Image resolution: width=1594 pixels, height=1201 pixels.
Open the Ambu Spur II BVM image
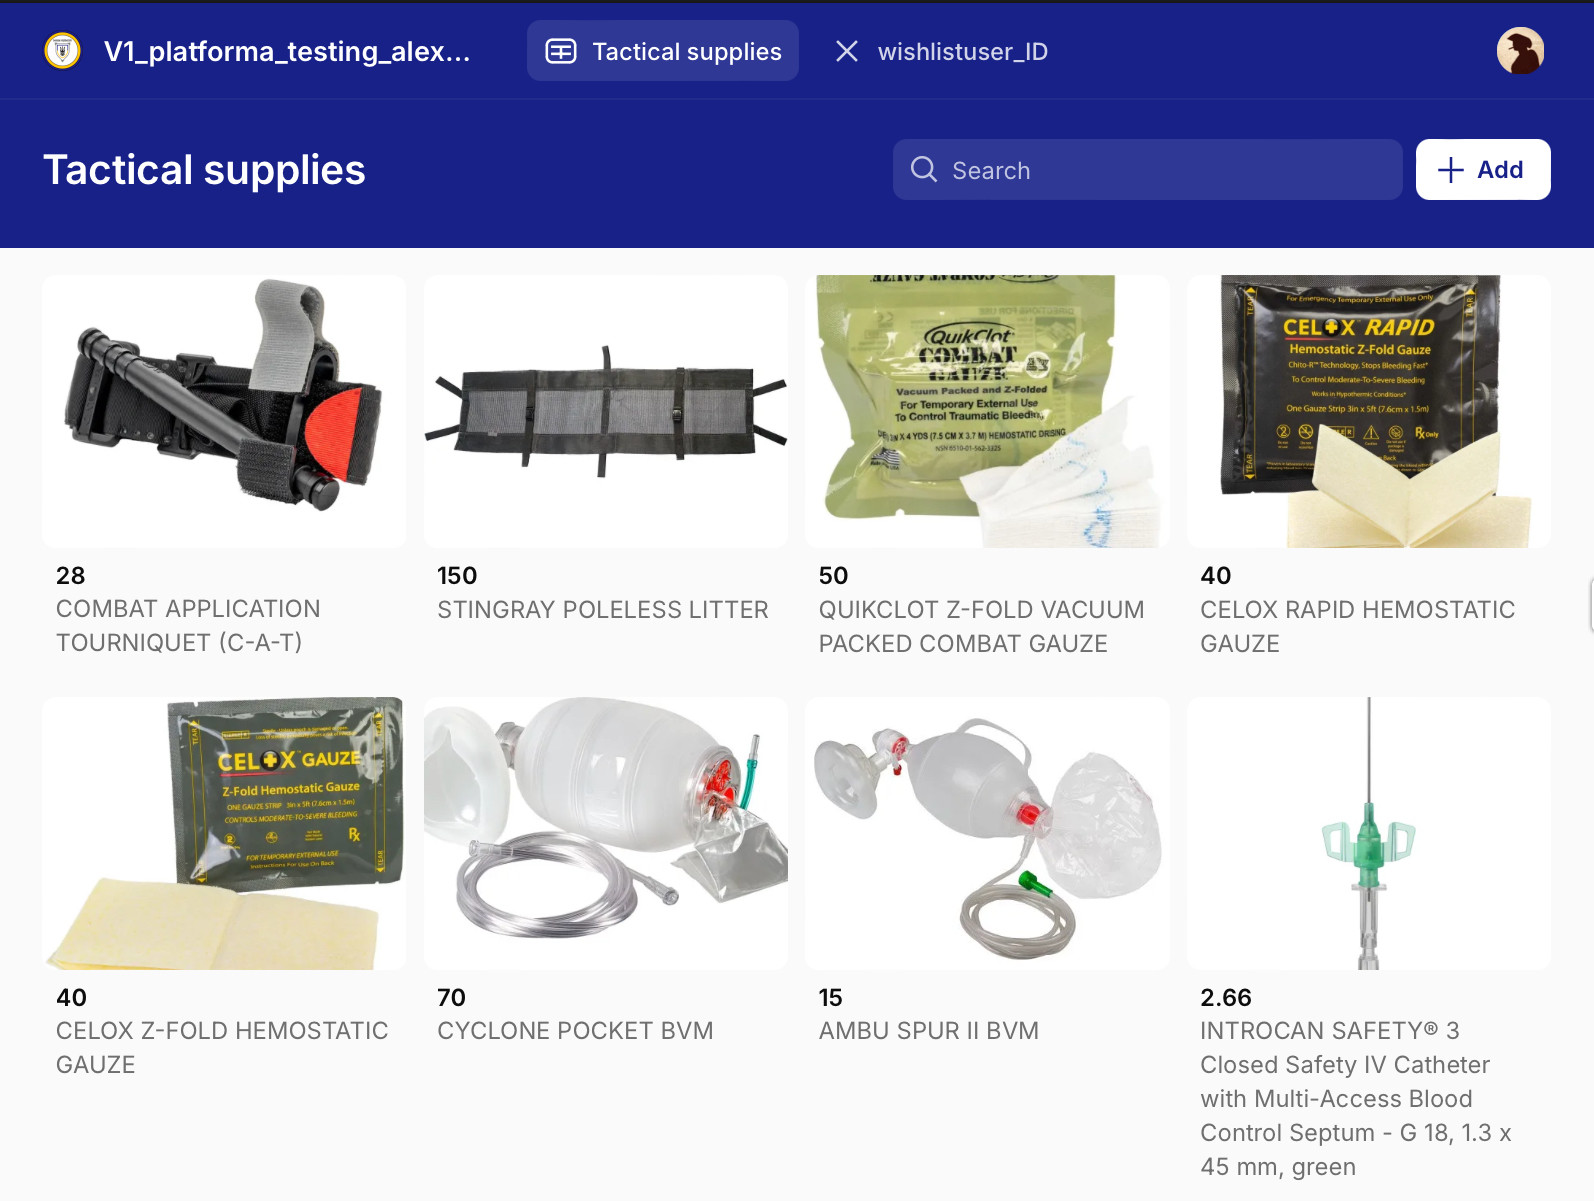(x=987, y=833)
